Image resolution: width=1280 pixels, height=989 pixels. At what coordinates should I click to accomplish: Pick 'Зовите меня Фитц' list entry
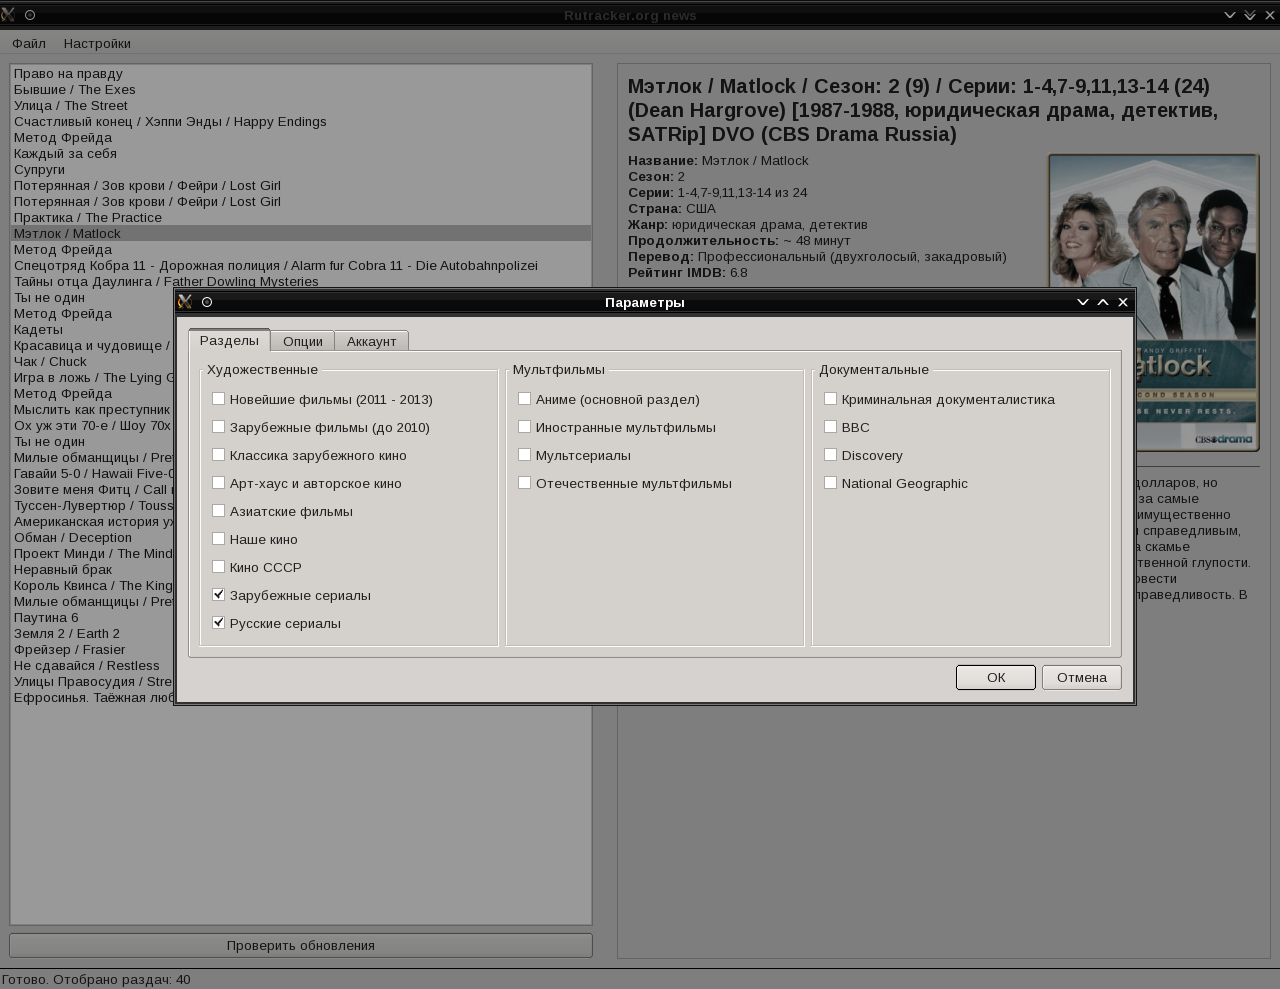click(93, 489)
